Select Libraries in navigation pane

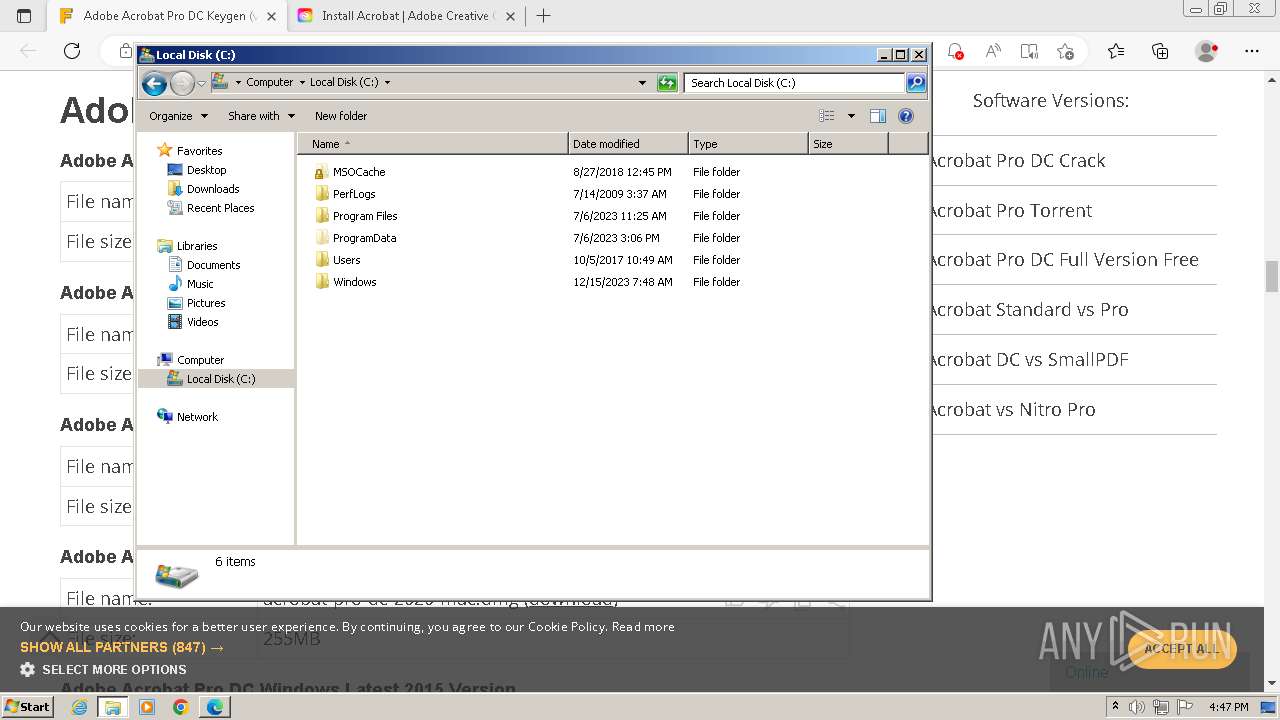click(x=197, y=246)
